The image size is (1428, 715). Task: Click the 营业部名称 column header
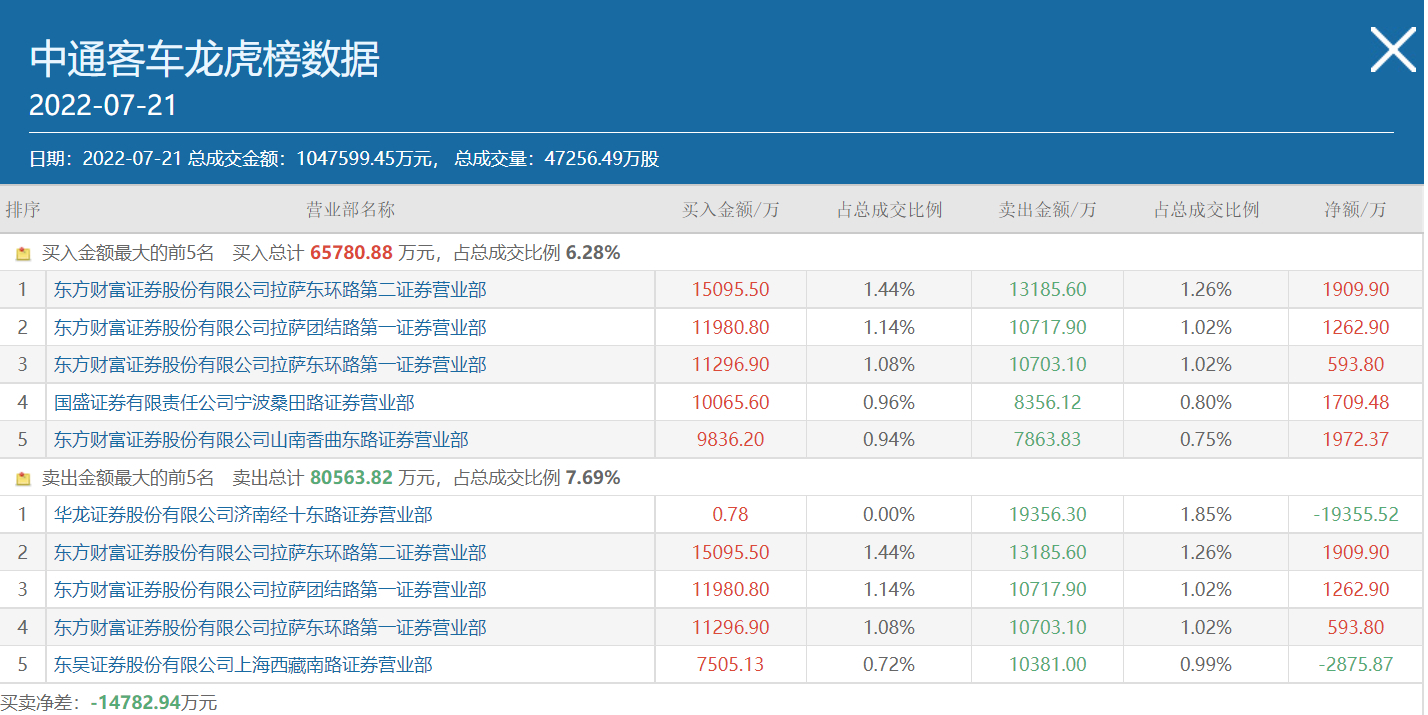350,210
